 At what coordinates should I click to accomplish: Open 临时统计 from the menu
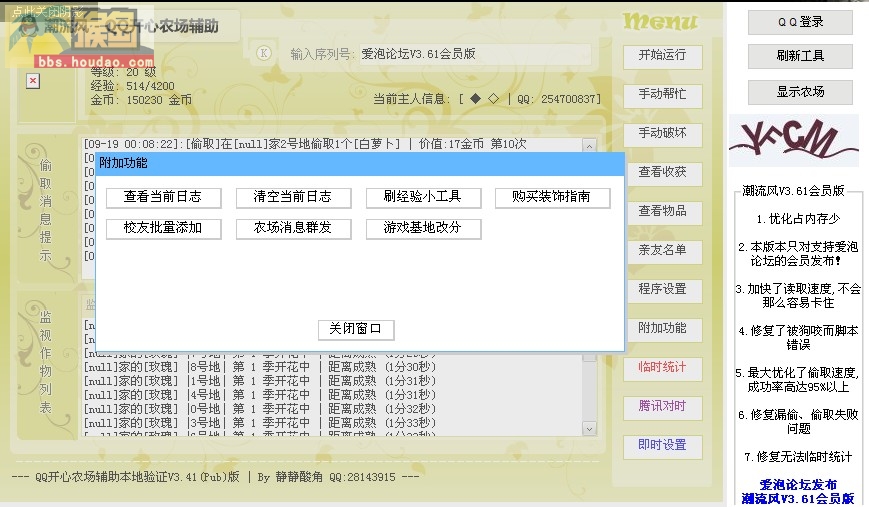(x=662, y=368)
